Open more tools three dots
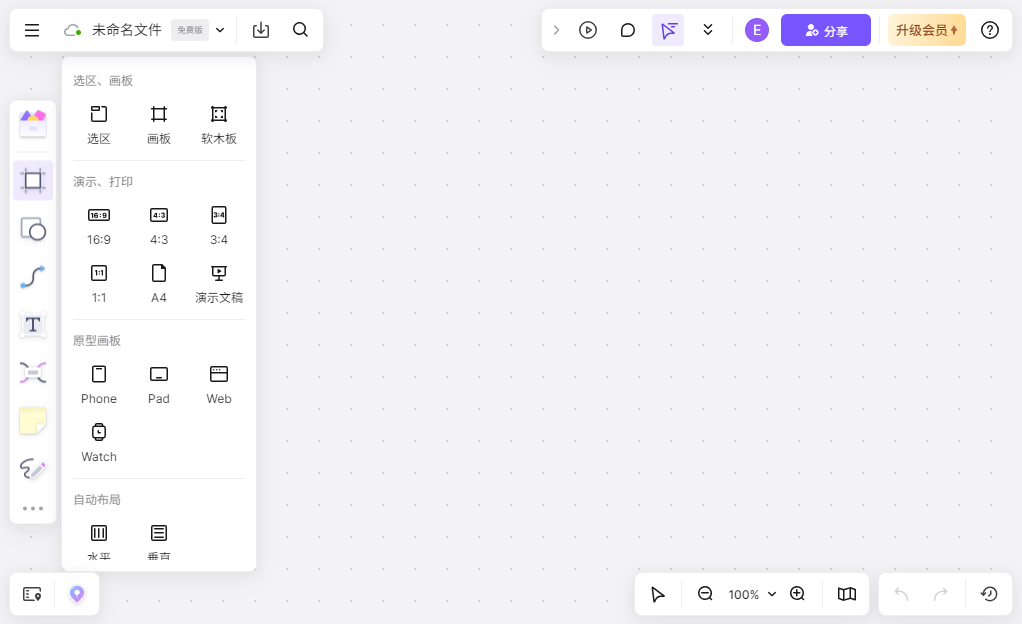Viewport: 1022px width, 624px height. click(33, 509)
